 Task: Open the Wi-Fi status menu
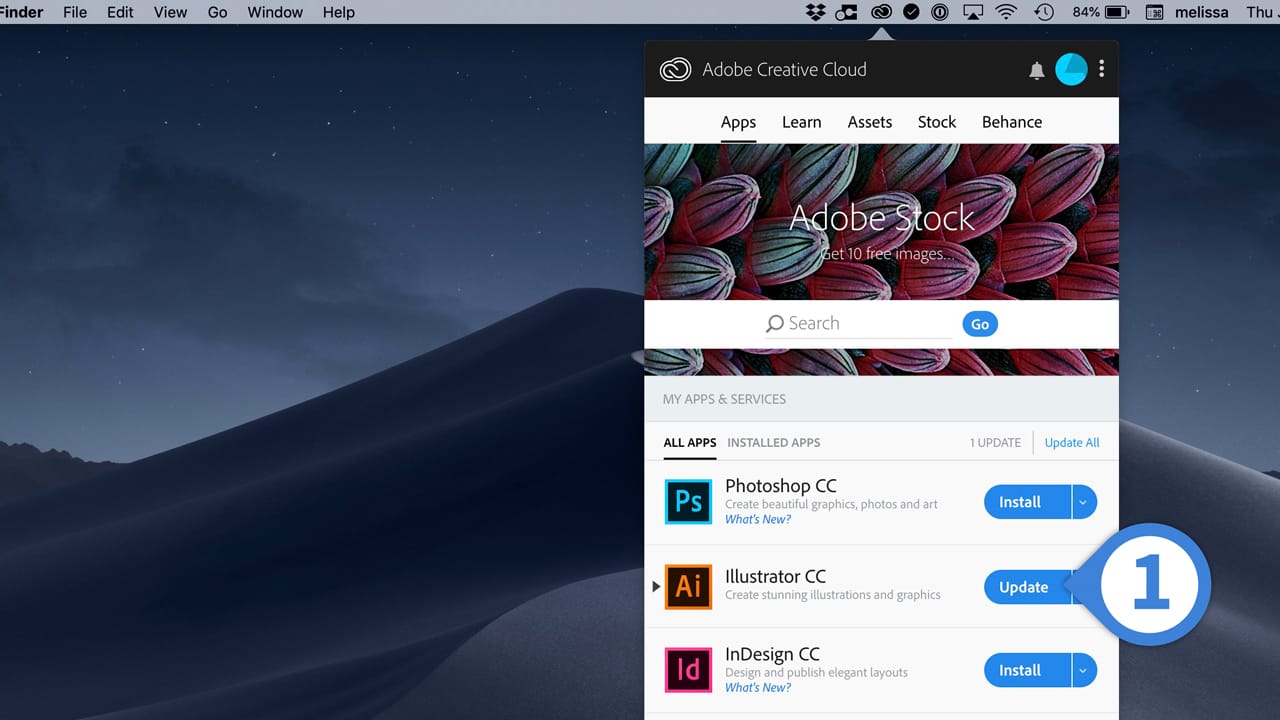[x=1007, y=12]
